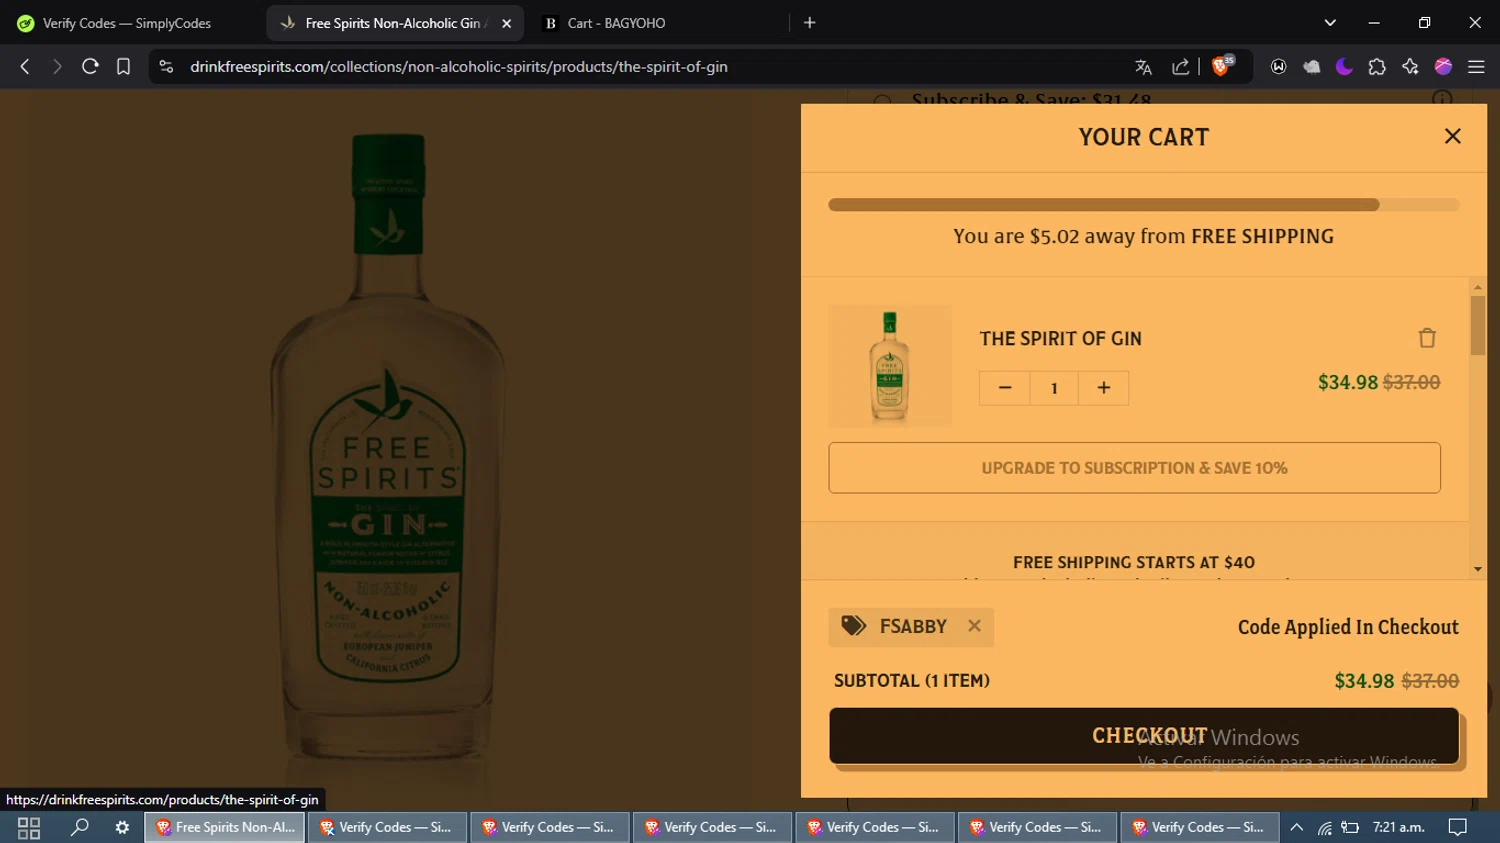Click The Spirit of Gin cart thumbnail

(890, 366)
